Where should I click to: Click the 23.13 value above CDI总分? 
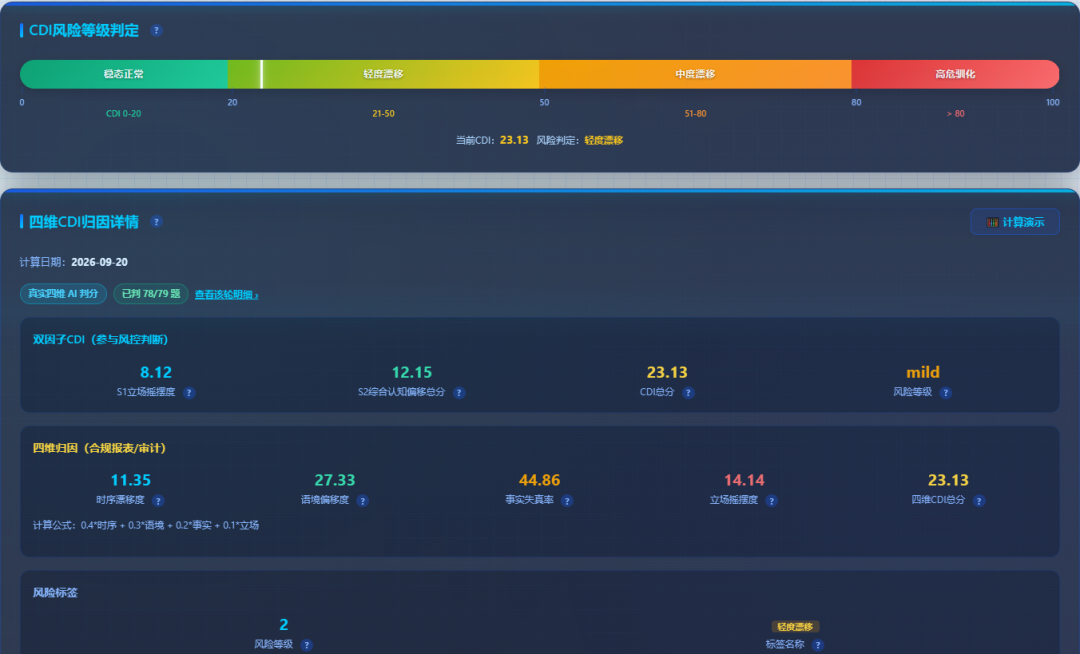click(x=667, y=372)
